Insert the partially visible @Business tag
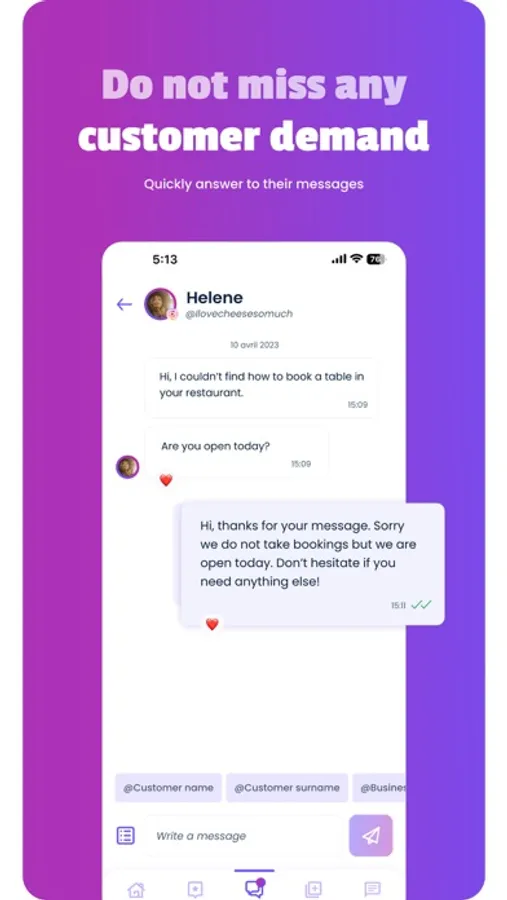The height and width of the screenshot is (900, 507). [379, 788]
